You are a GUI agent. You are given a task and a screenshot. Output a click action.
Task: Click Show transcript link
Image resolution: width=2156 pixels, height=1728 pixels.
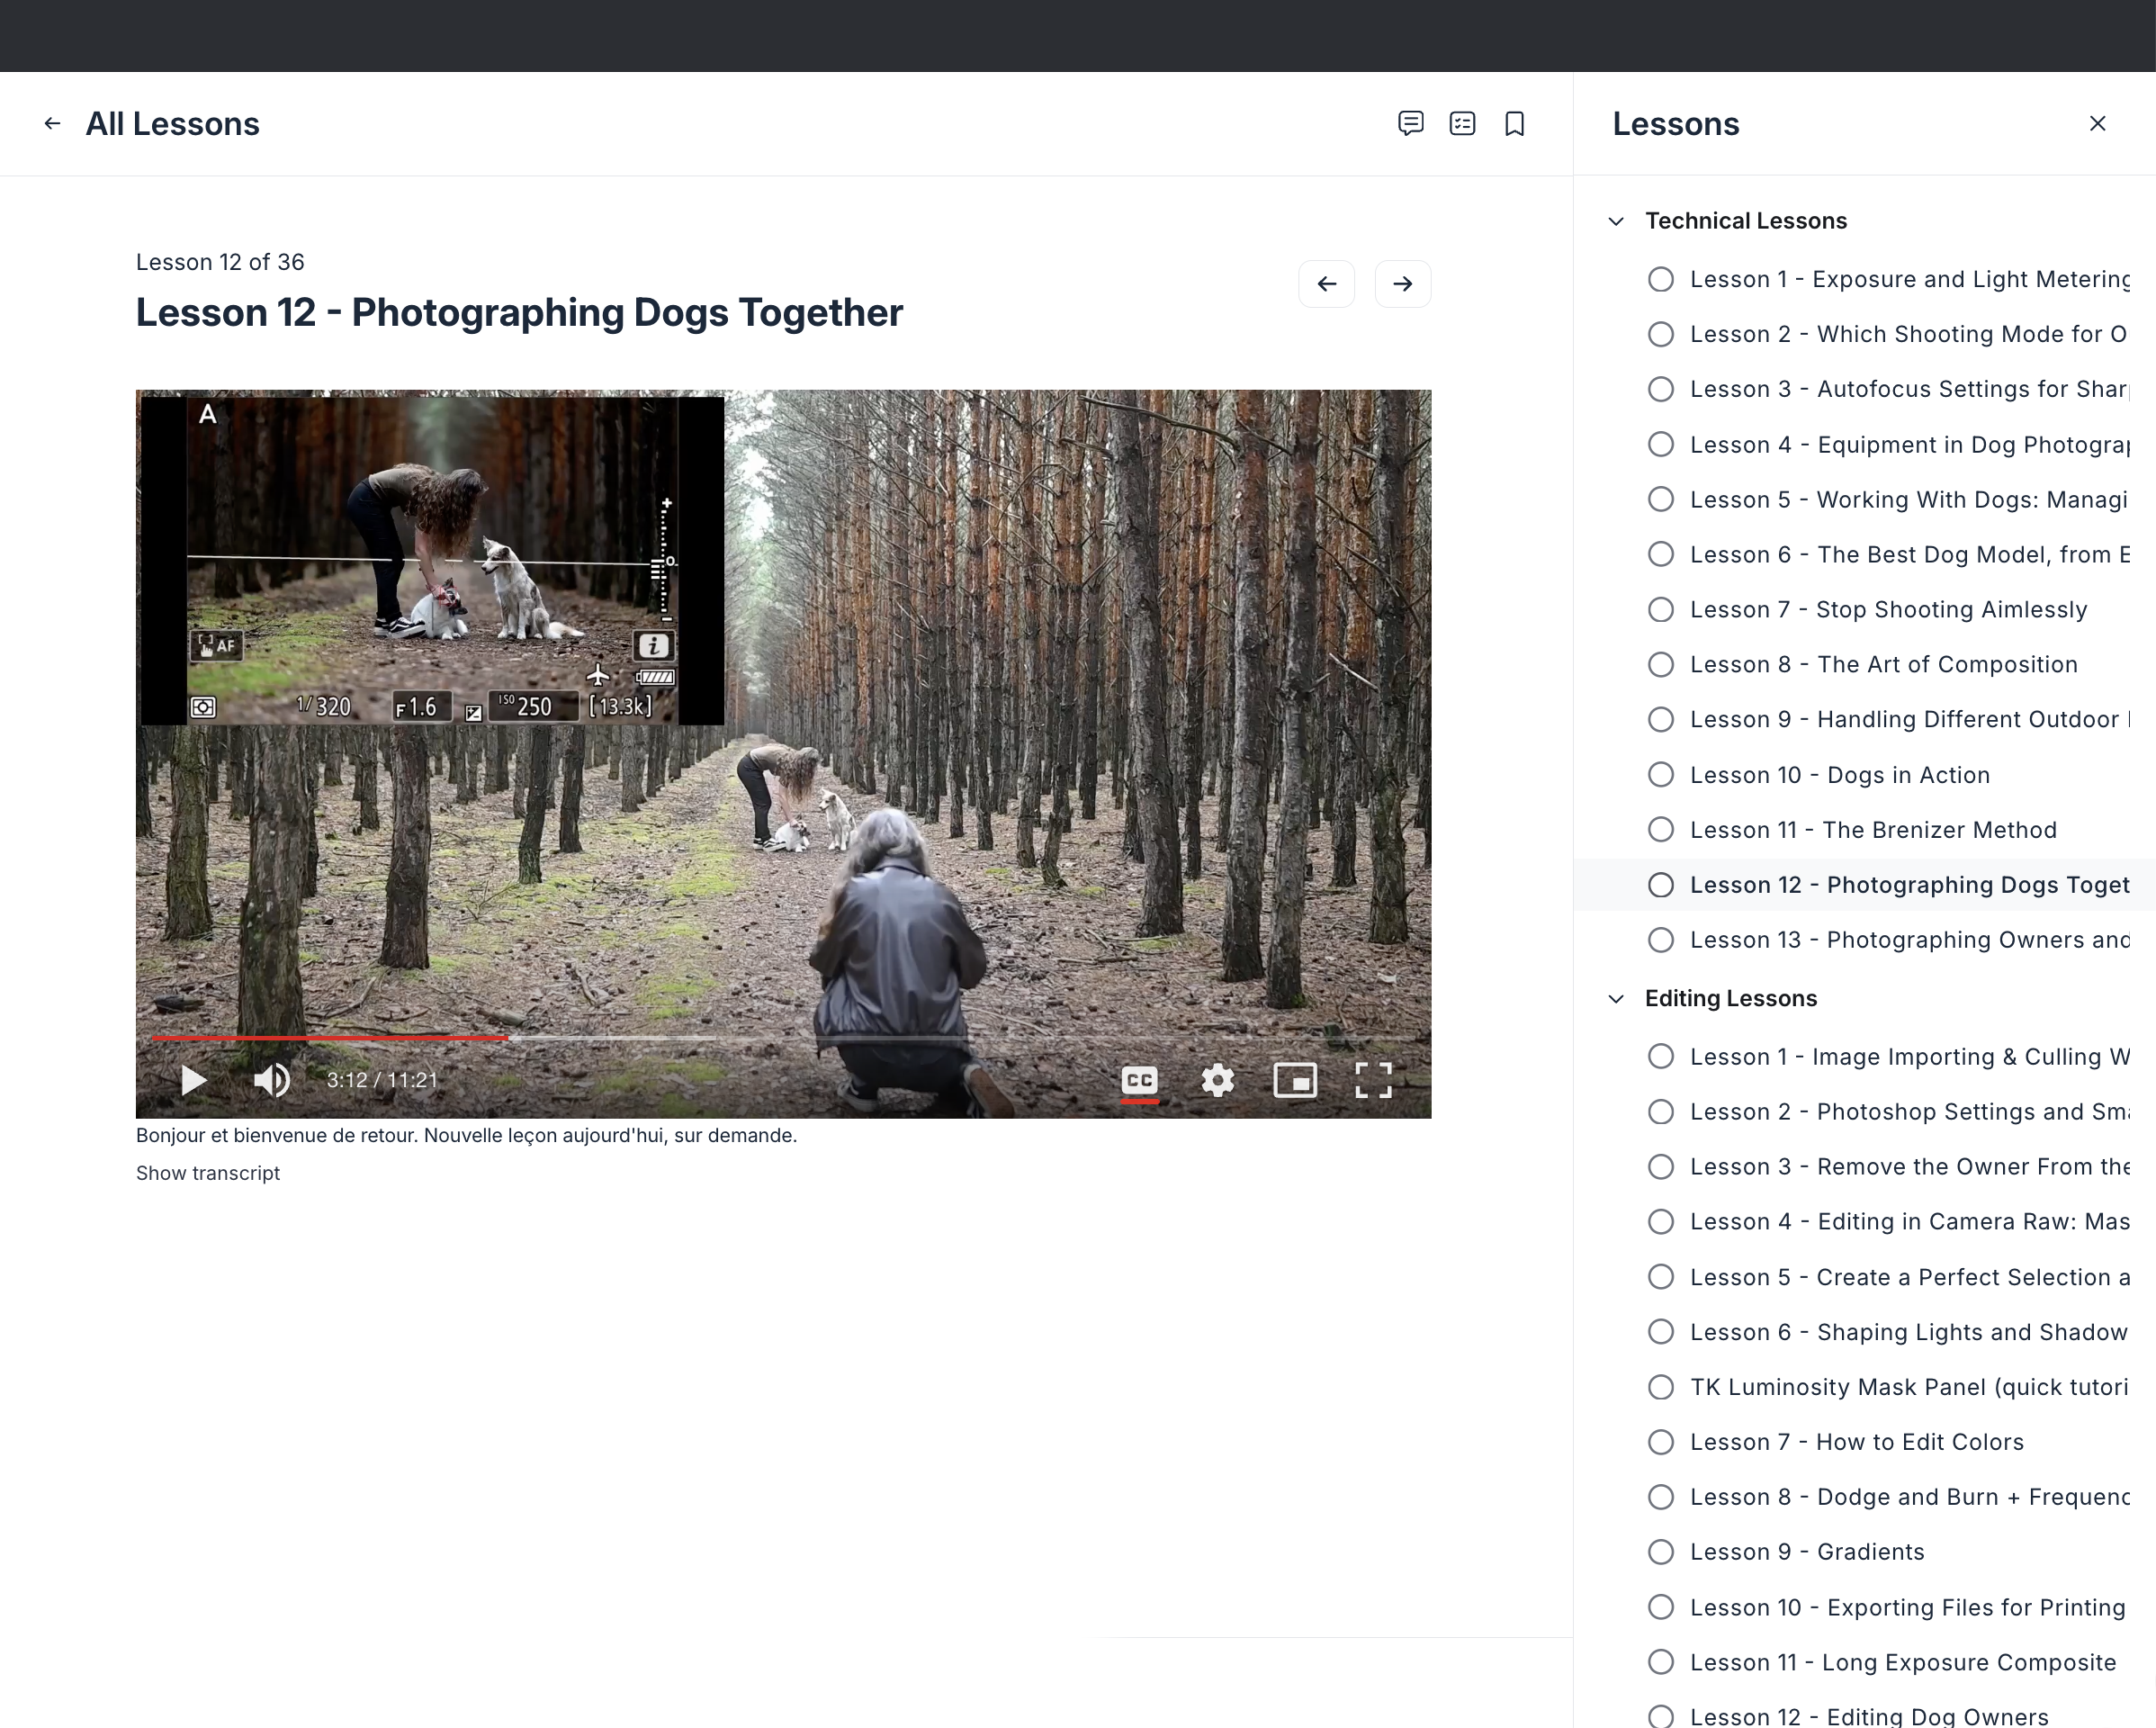208,1173
